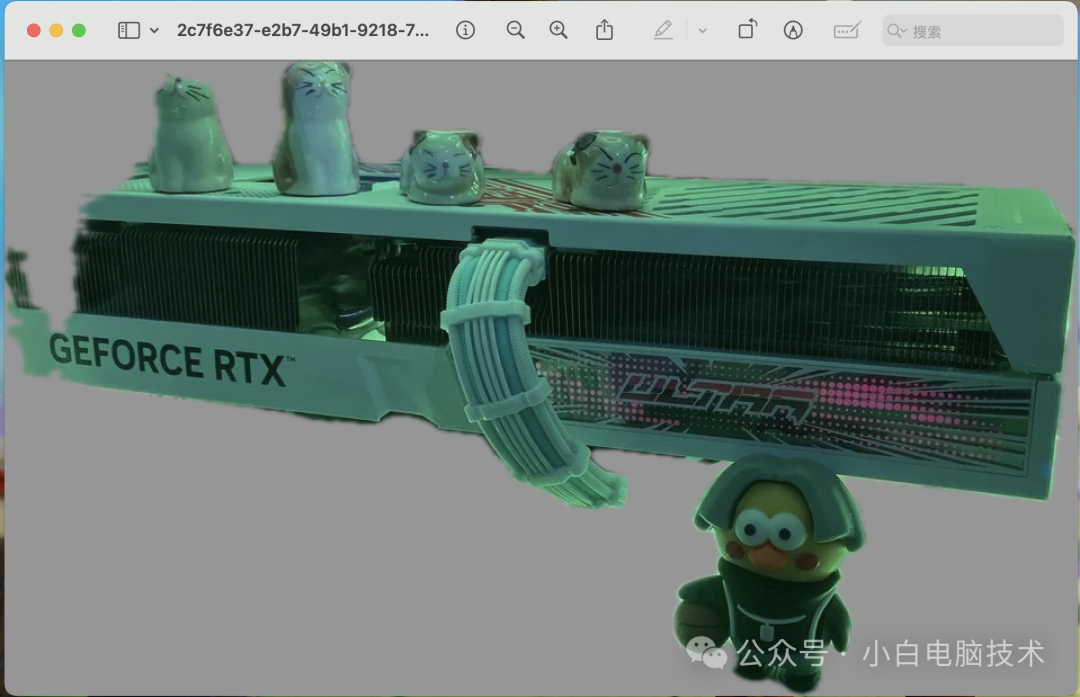Close the Preview window
The width and height of the screenshot is (1080, 697).
33,30
